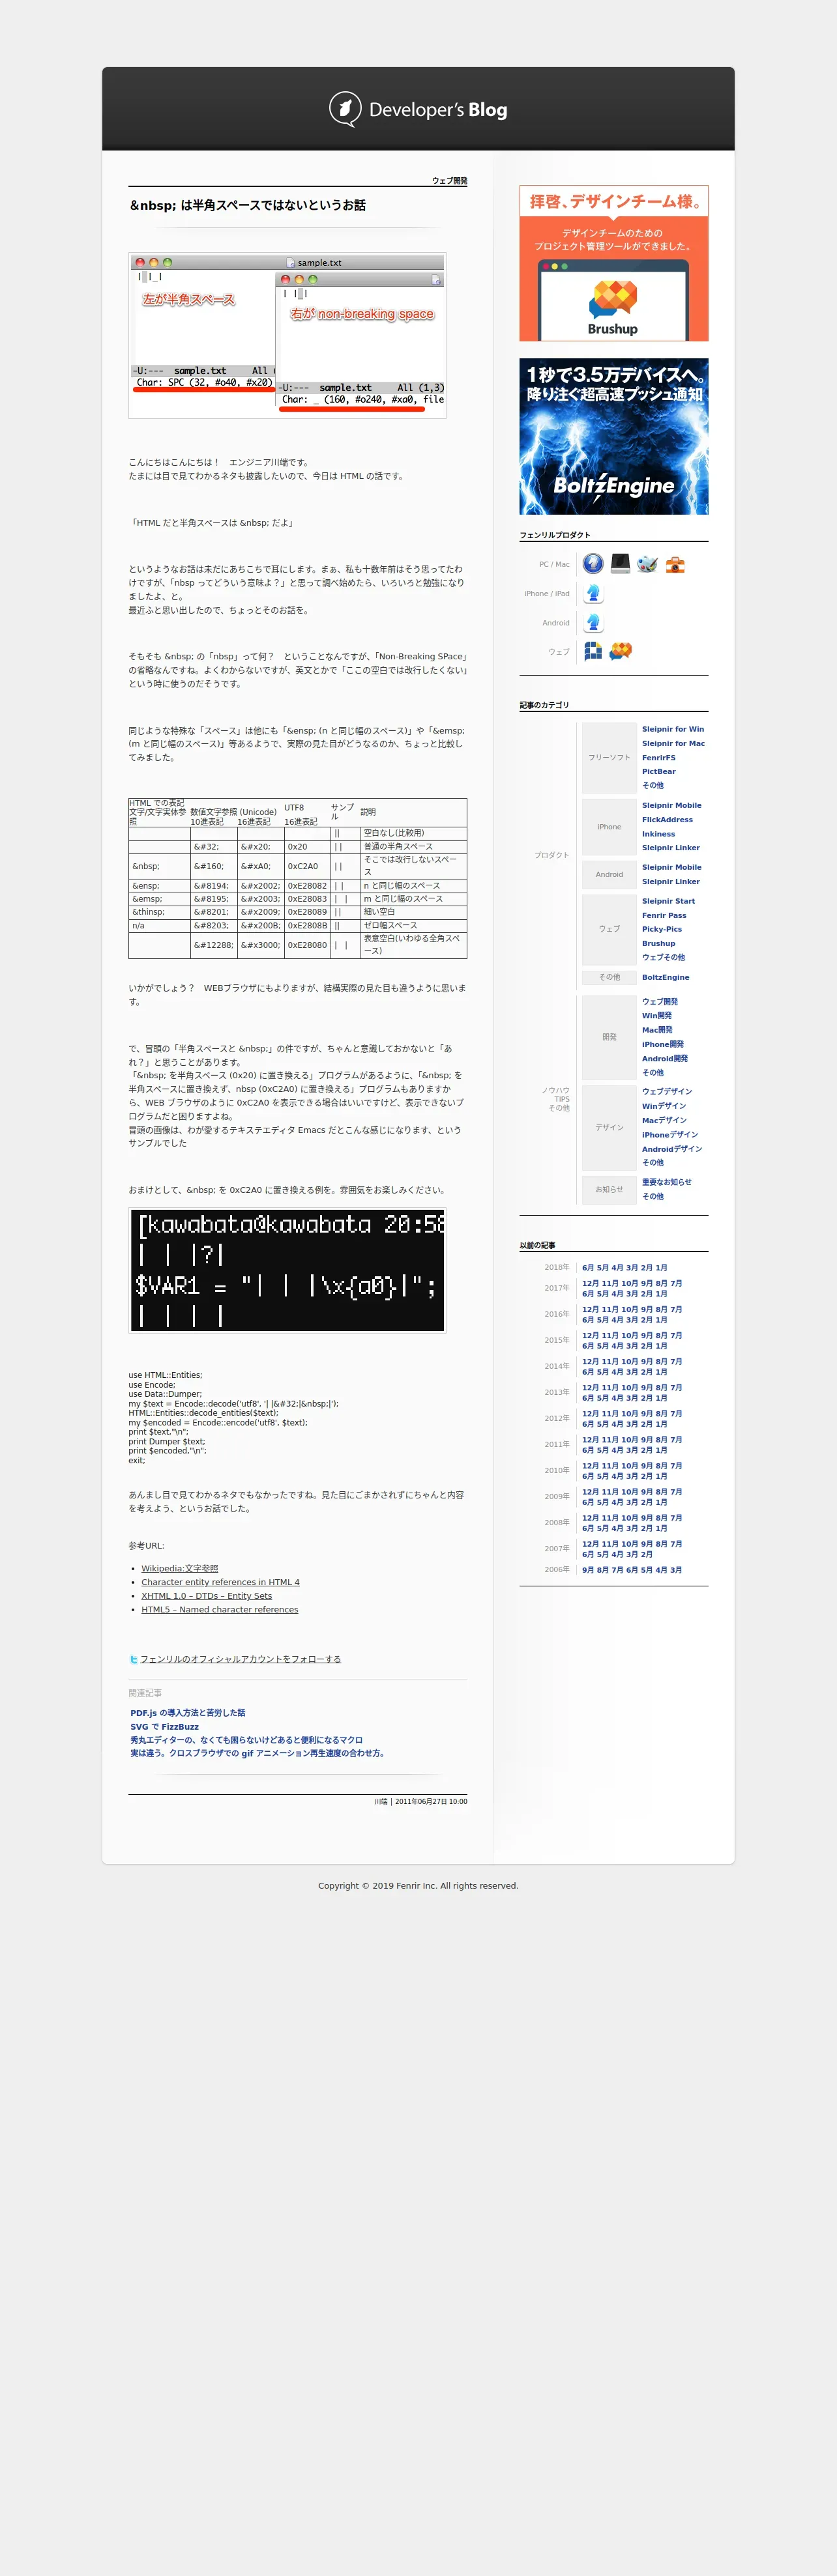Click the Copyright © 2019 Fenrir Inc. footer text
Viewport: 837px width, 2576px height.
click(x=418, y=1885)
